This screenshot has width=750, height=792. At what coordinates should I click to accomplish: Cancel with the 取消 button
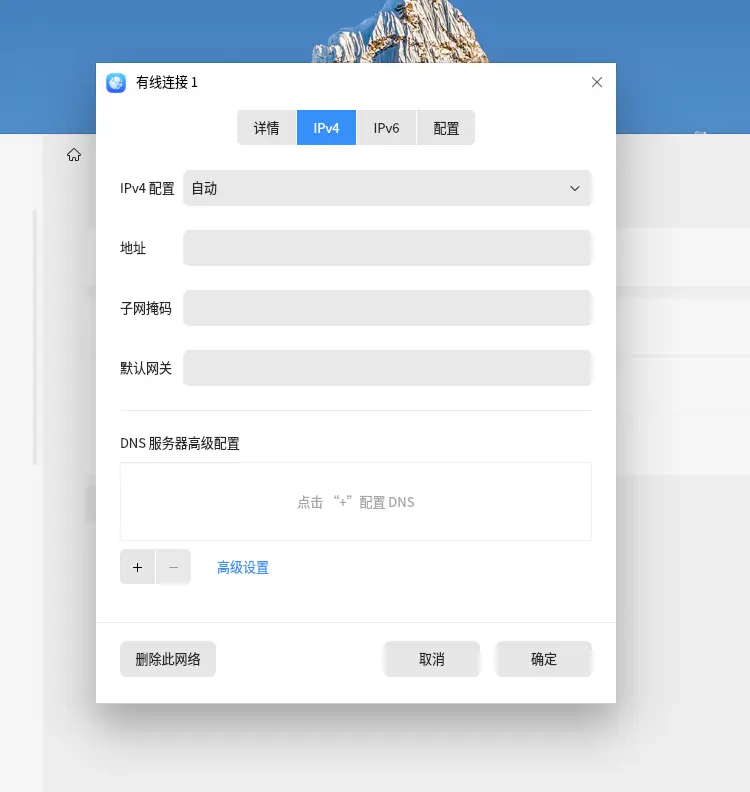(432, 659)
